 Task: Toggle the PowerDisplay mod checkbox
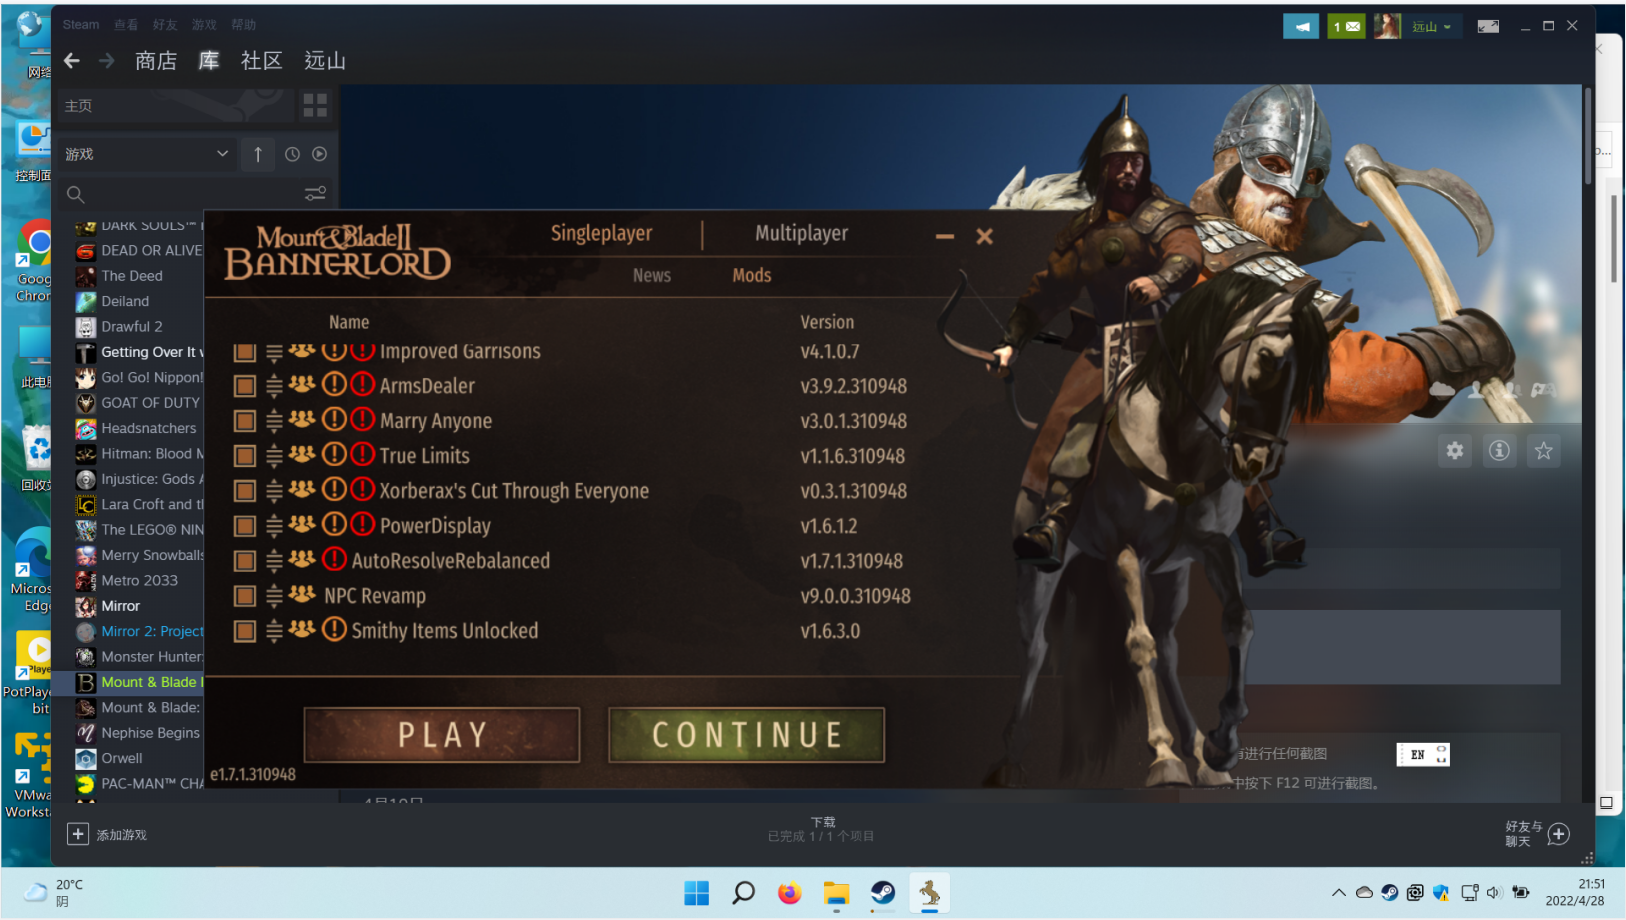tap(245, 526)
